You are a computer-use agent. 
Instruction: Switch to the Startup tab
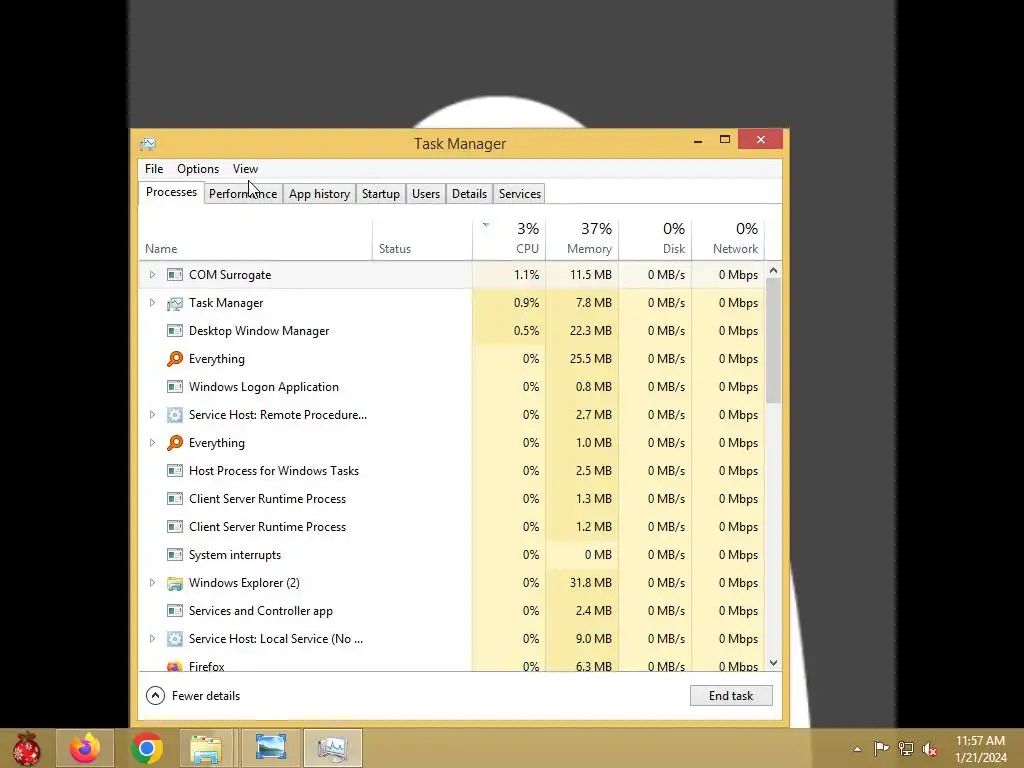[x=381, y=194]
